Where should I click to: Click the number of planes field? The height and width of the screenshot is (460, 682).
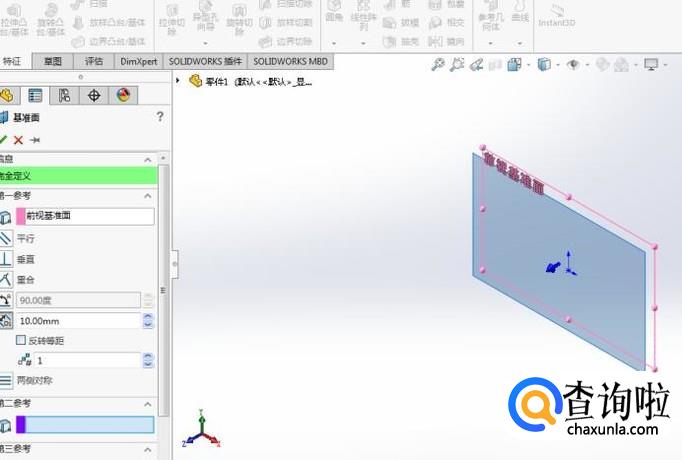pyautogui.click(x=88, y=360)
